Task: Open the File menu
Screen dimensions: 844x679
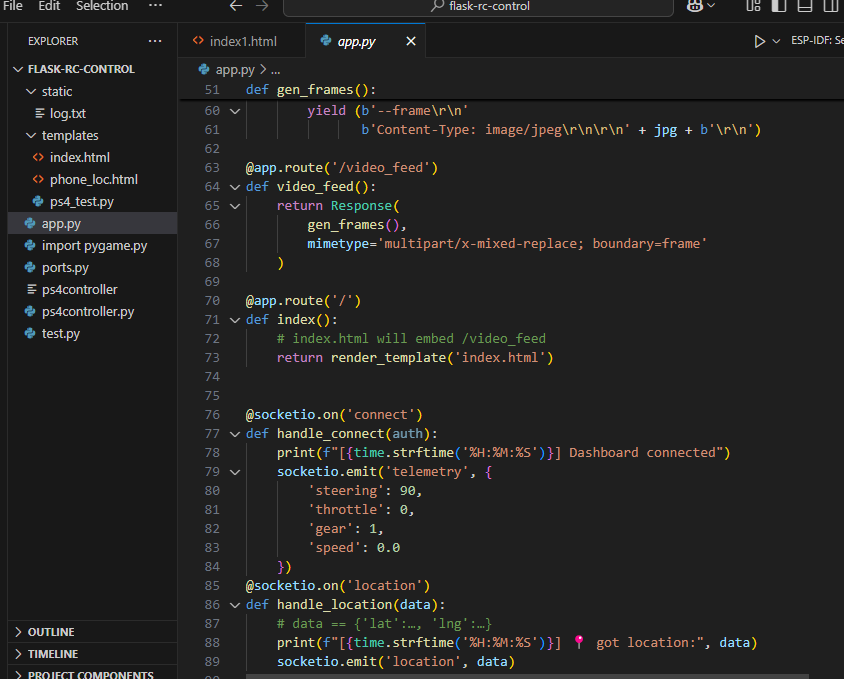Action: [13, 6]
